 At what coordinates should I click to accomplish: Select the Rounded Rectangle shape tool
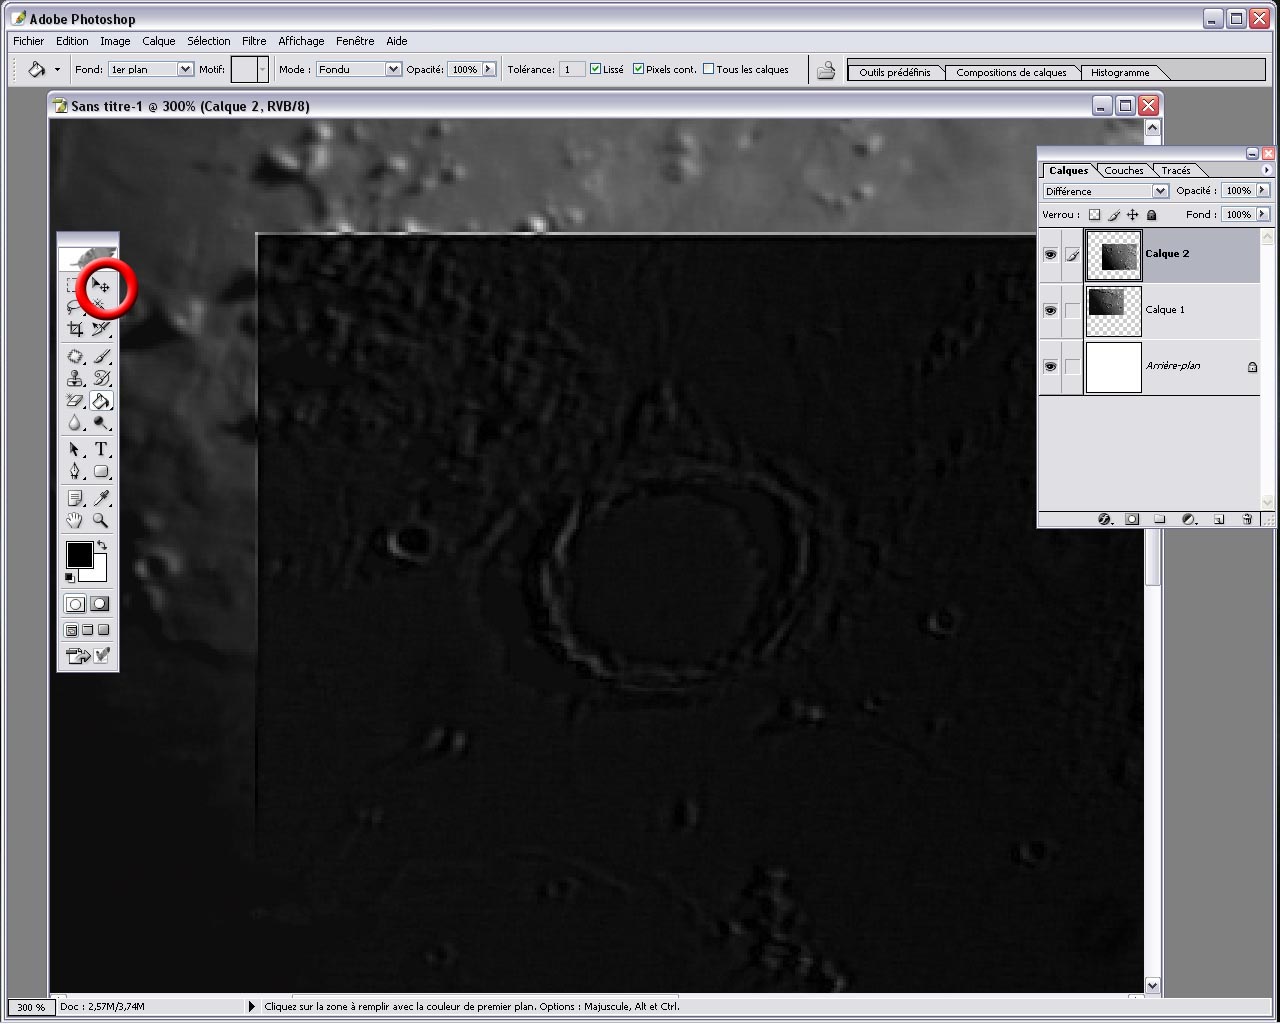pos(101,472)
